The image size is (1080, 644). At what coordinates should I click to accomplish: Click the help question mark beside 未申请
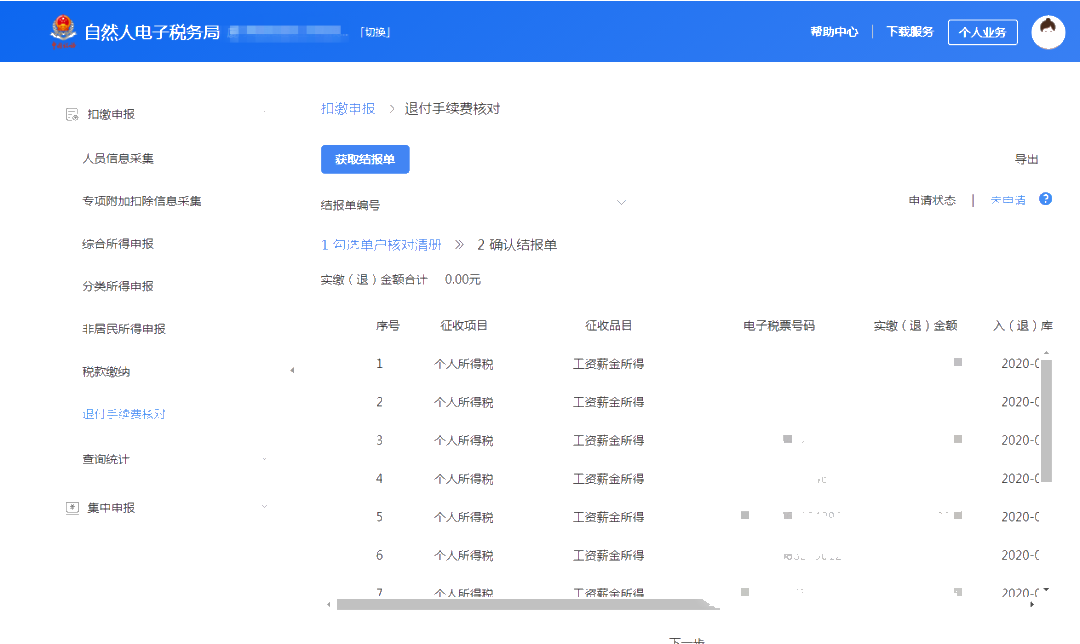coord(1045,199)
